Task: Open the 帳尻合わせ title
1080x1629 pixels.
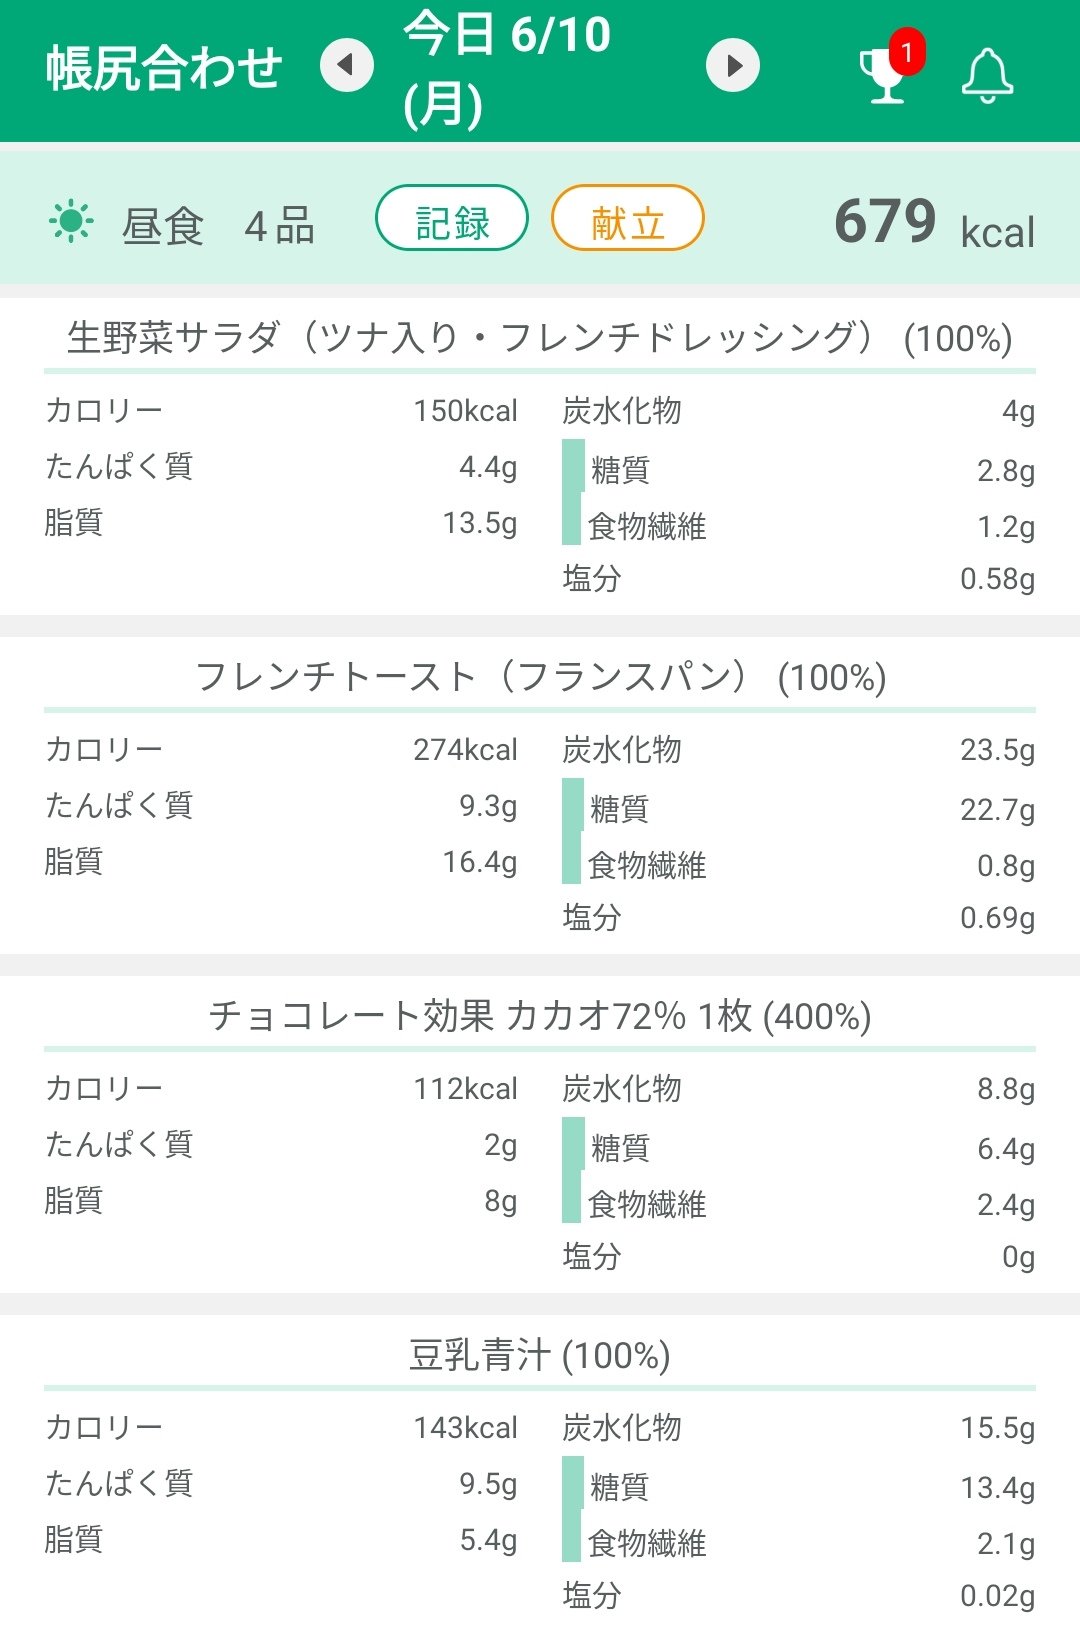Action: 164,68
